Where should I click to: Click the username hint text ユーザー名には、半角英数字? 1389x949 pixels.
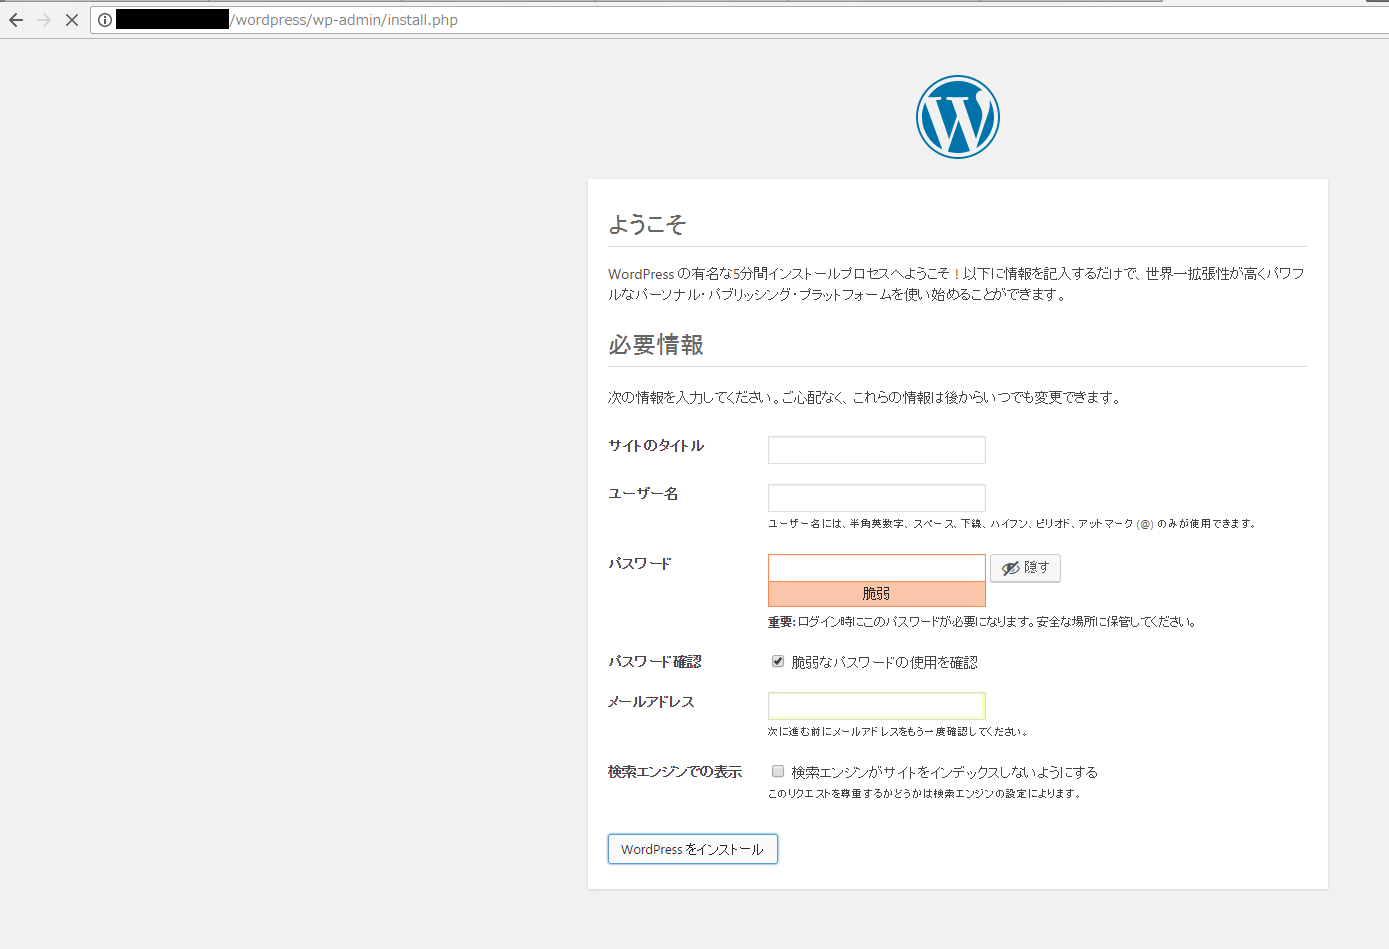1012,524
